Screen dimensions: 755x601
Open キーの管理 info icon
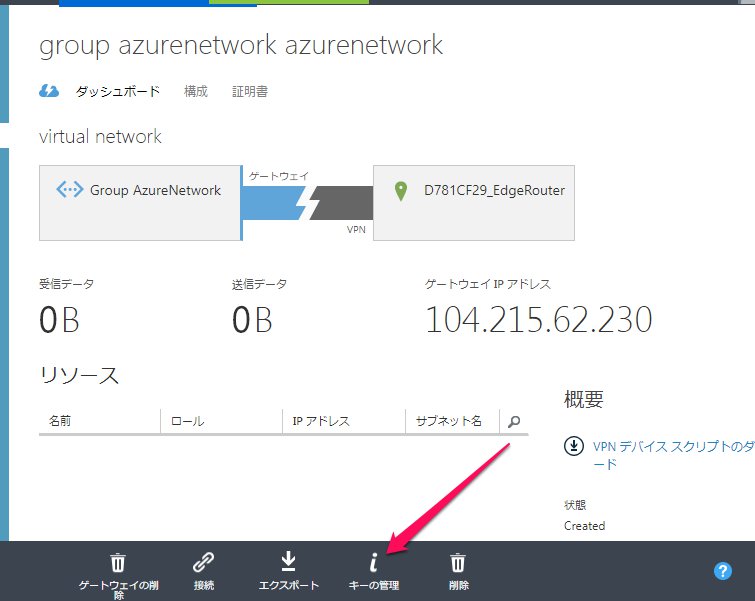pyautogui.click(x=373, y=562)
